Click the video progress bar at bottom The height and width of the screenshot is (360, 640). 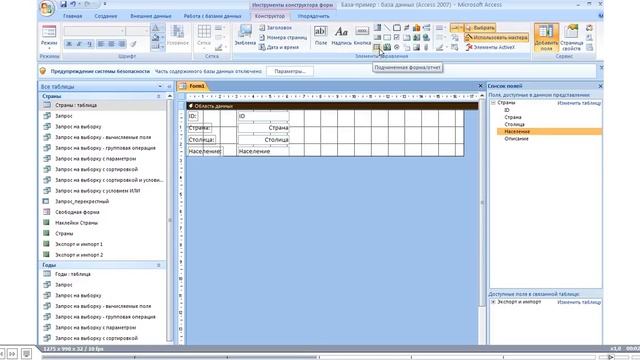[320, 357]
